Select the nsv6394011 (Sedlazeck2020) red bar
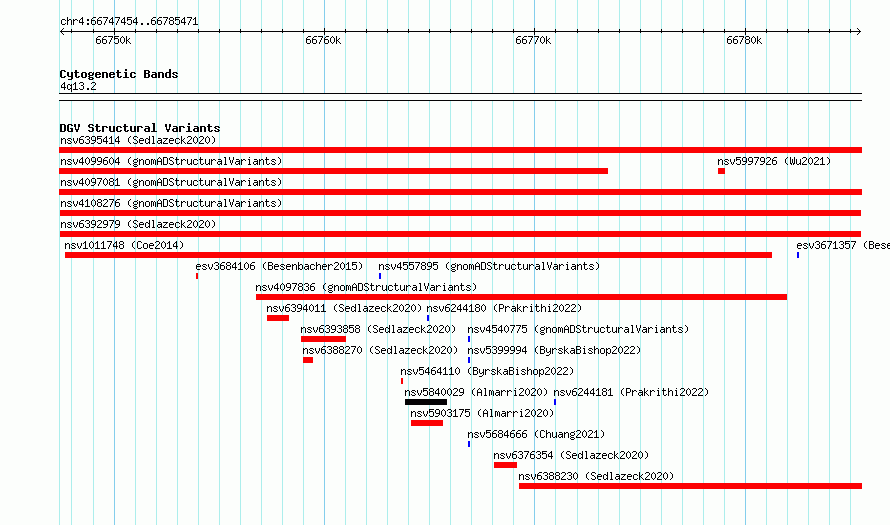This screenshot has width=890, height=525. (278, 318)
